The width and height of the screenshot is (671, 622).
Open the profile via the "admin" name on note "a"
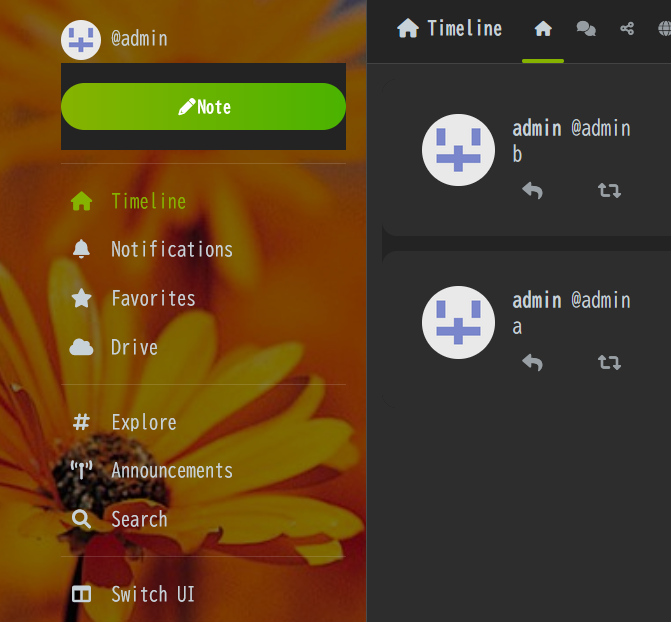coord(537,301)
